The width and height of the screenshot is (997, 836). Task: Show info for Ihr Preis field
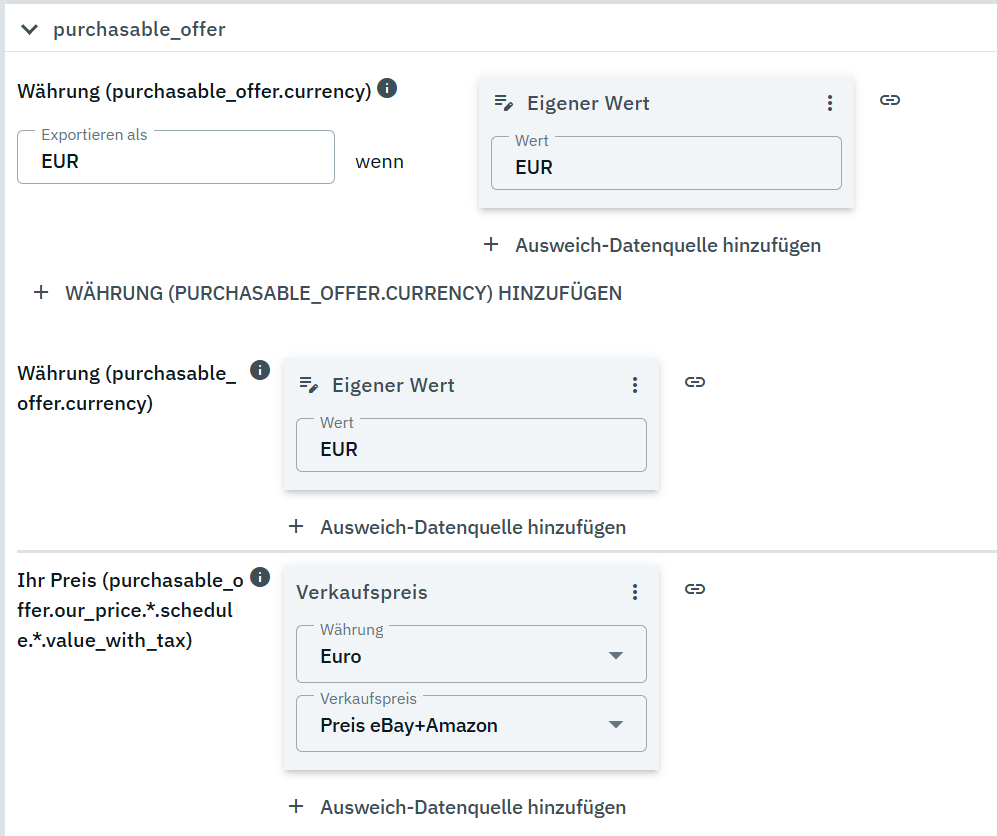[x=260, y=578]
